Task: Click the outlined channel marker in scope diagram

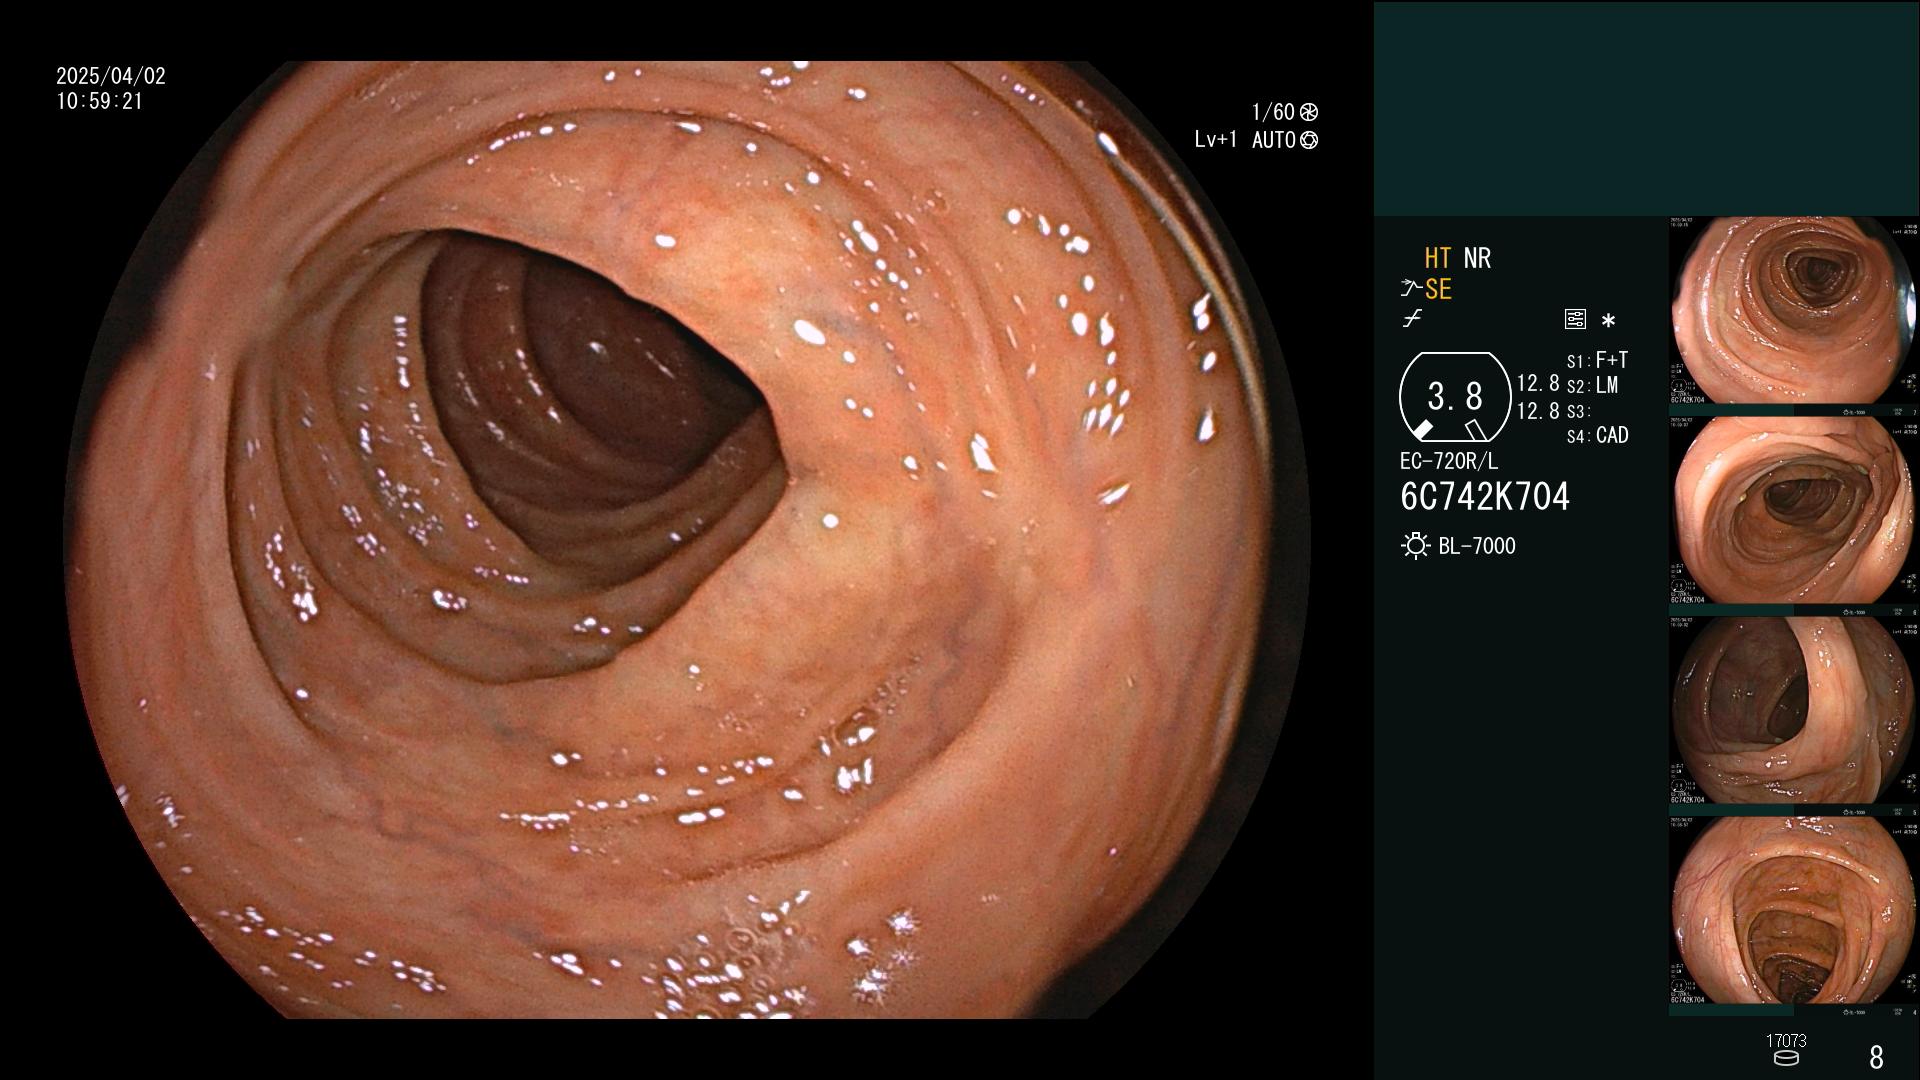Action: [x=1475, y=430]
